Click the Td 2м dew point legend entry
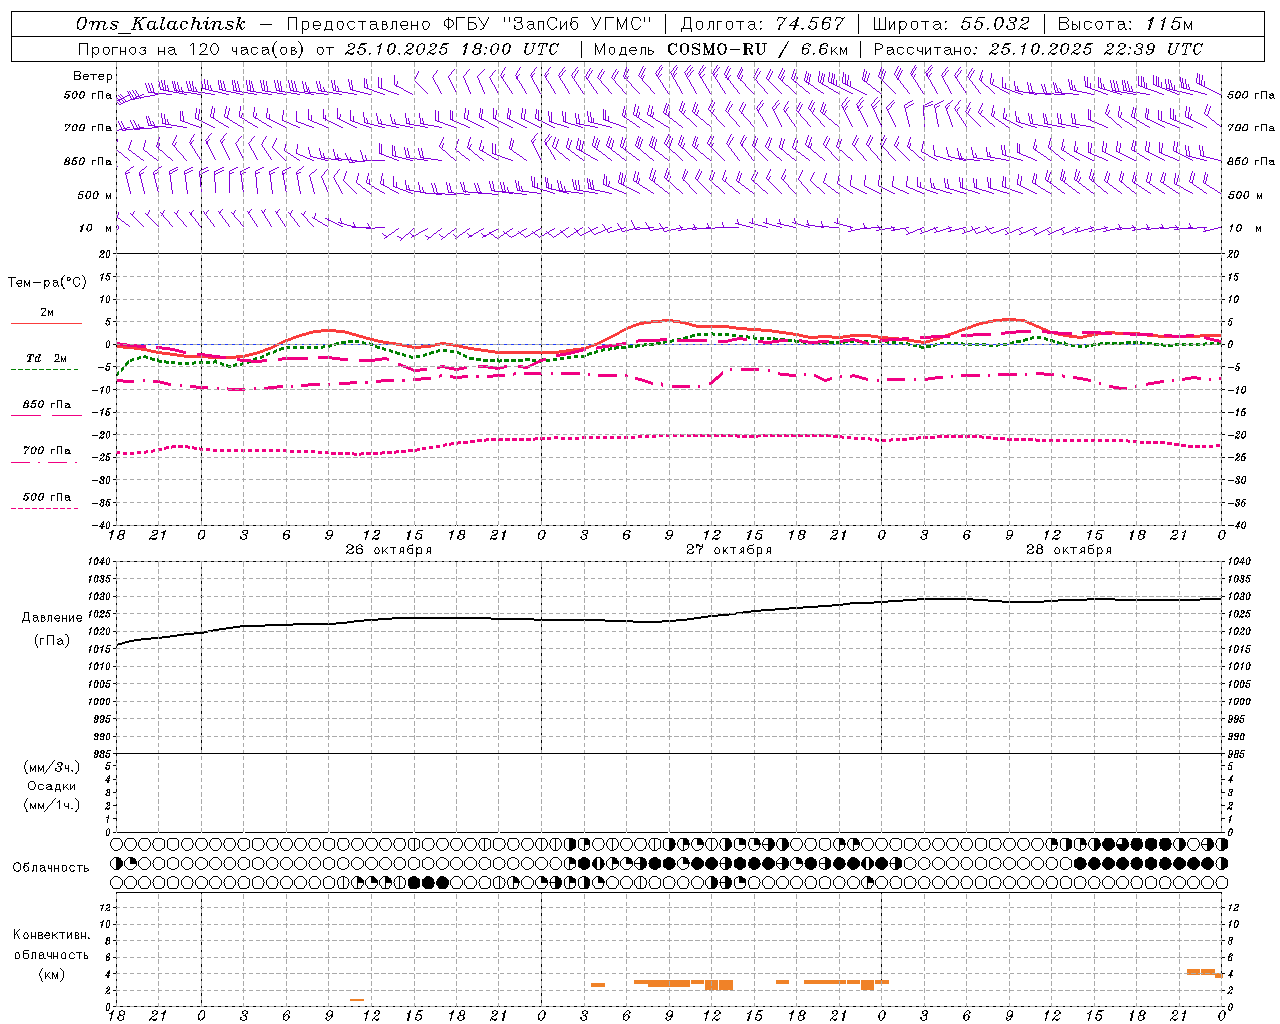Image resolution: width=1280 pixels, height=1024 pixels. (x=46, y=358)
